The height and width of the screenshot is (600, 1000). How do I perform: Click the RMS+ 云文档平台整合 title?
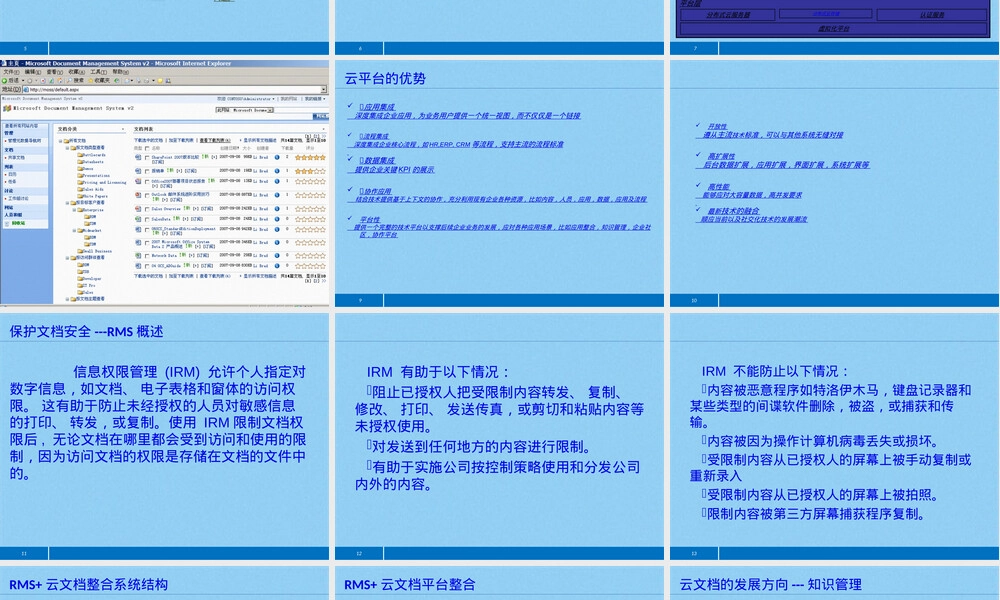coord(409,585)
